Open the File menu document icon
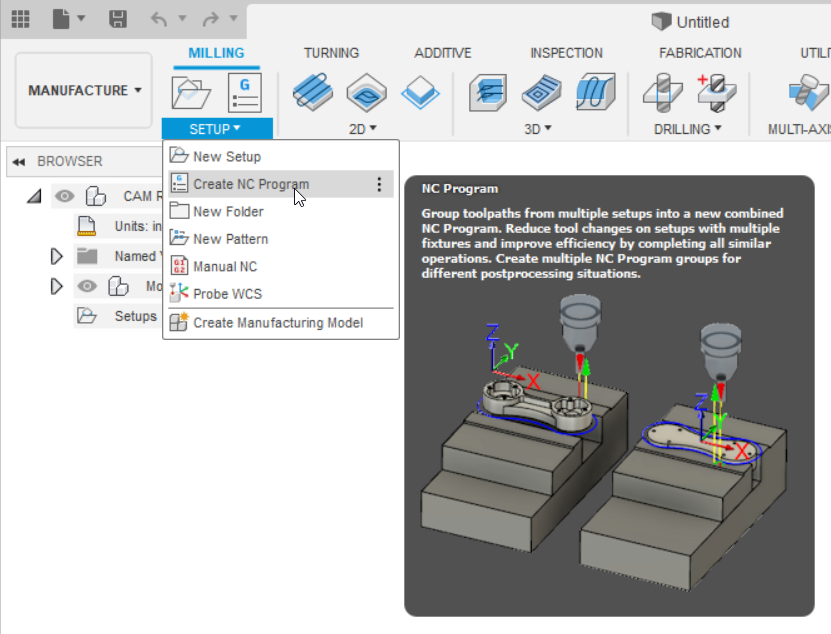The height and width of the screenshot is (634, 831). (x=61, y=19)
